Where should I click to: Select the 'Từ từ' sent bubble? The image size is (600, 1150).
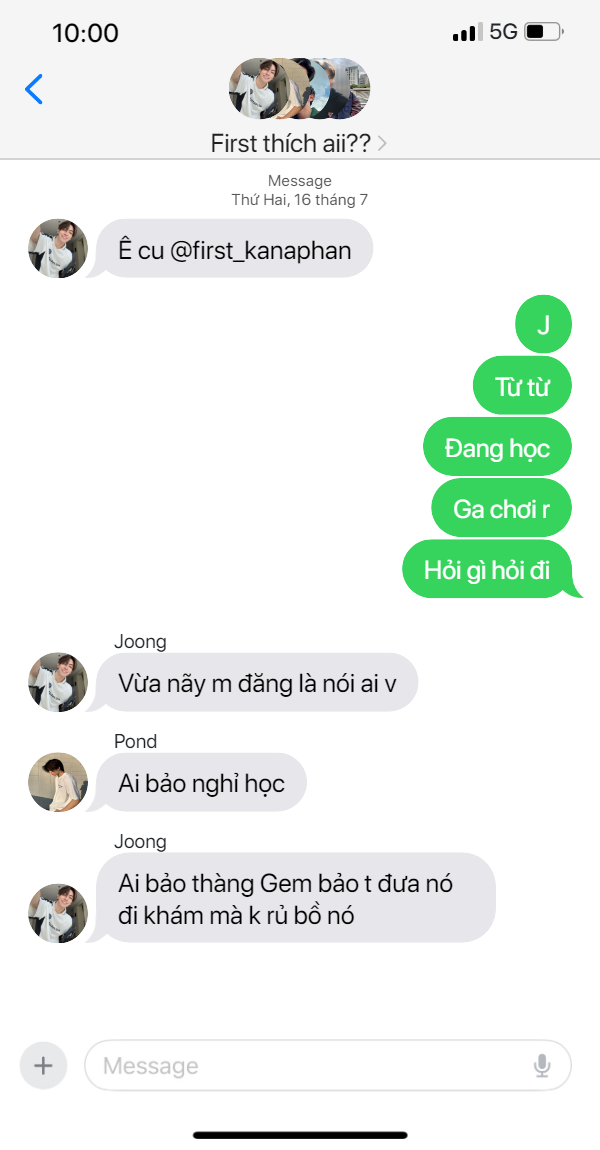click(x=522, y=385)
